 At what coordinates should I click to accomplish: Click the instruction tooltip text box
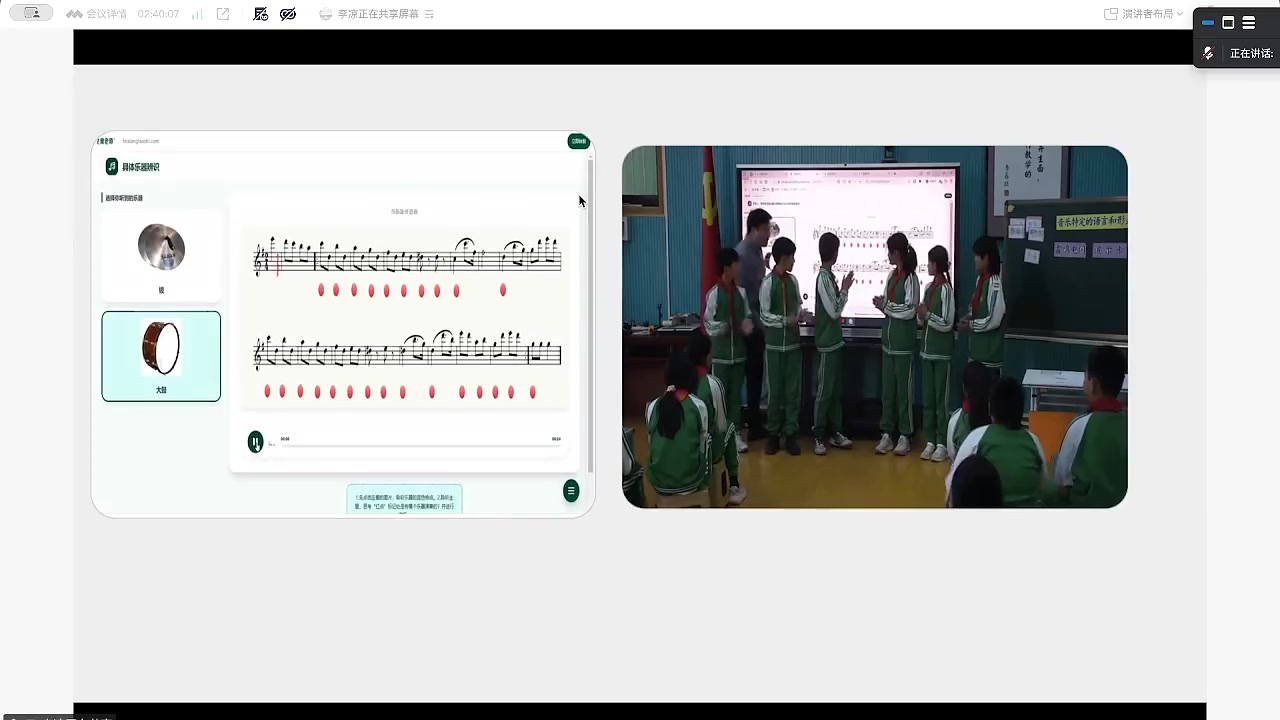[x=405, y=499]
